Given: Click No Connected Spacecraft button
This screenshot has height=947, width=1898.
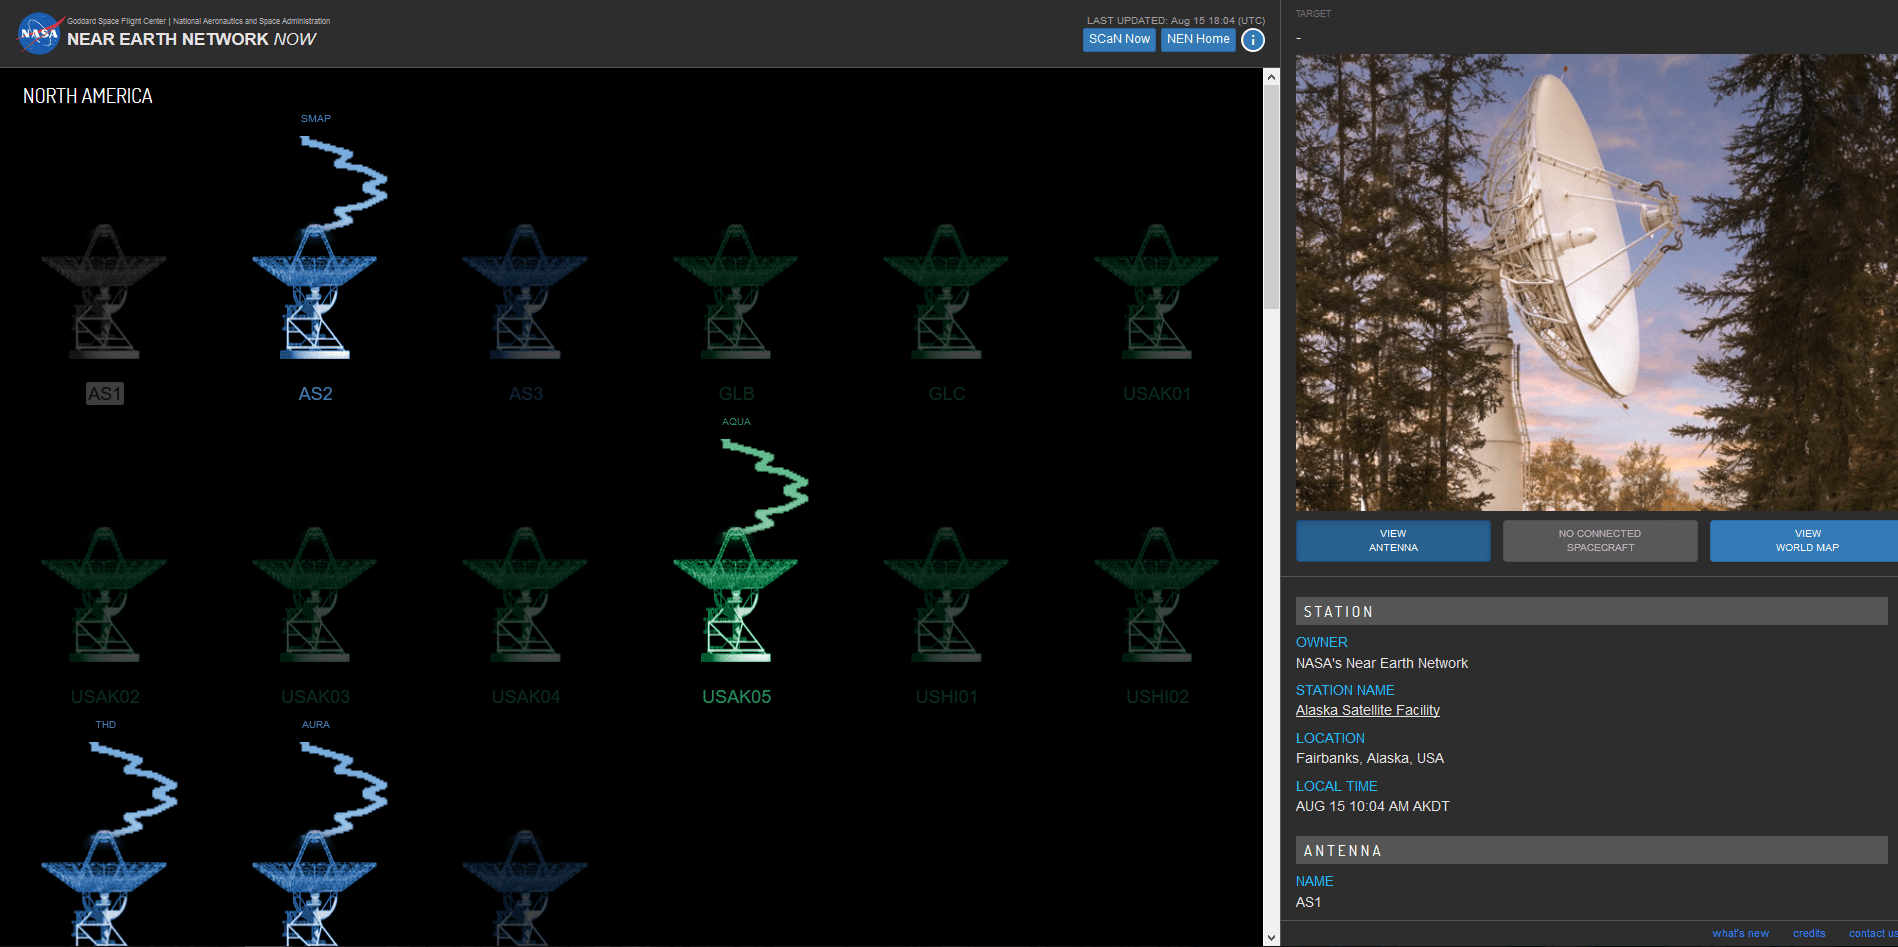Looking at the screenshot, I should [1600, 541].
